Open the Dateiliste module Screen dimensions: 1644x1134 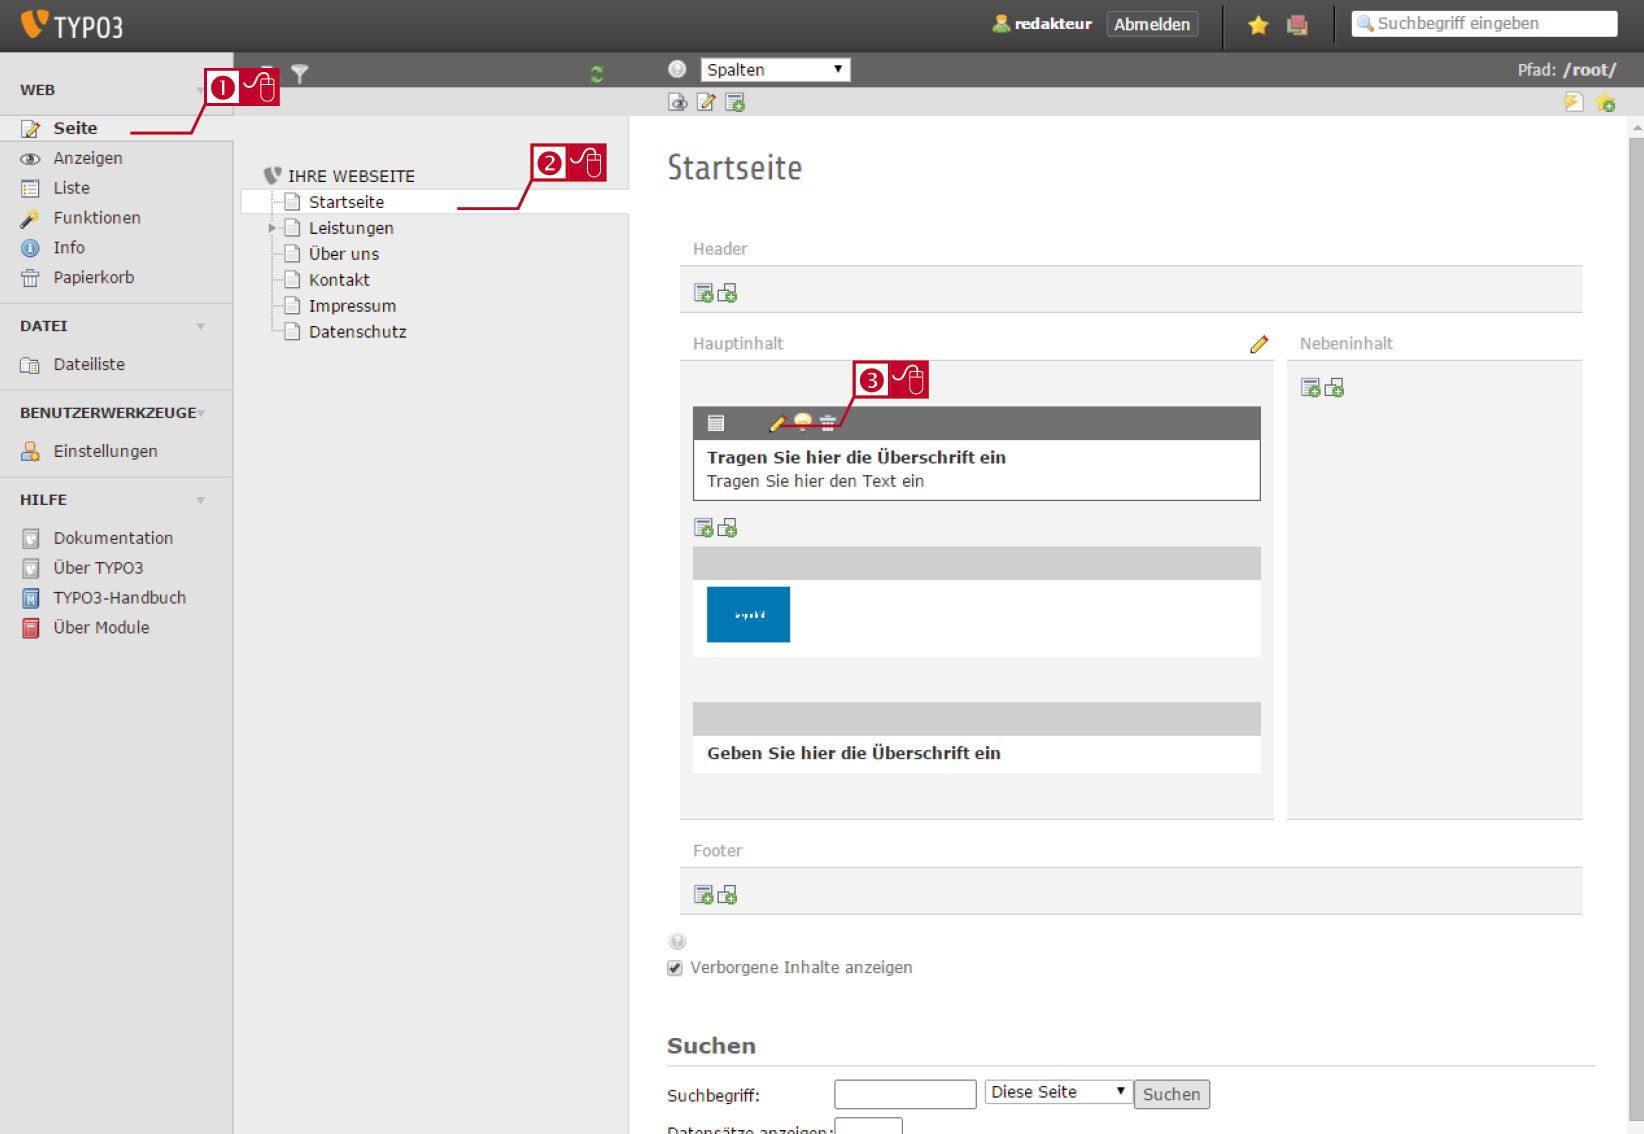tap(89, 365)
